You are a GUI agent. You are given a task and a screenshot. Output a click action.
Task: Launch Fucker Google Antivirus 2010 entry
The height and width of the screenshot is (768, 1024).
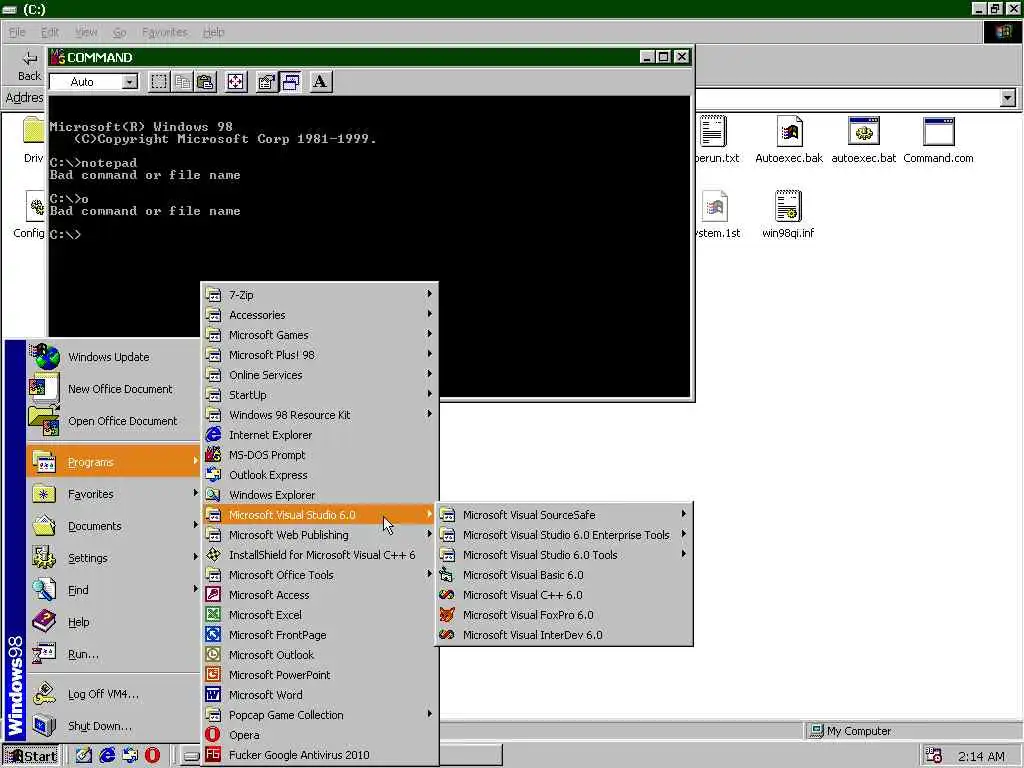tap(319, 755)
